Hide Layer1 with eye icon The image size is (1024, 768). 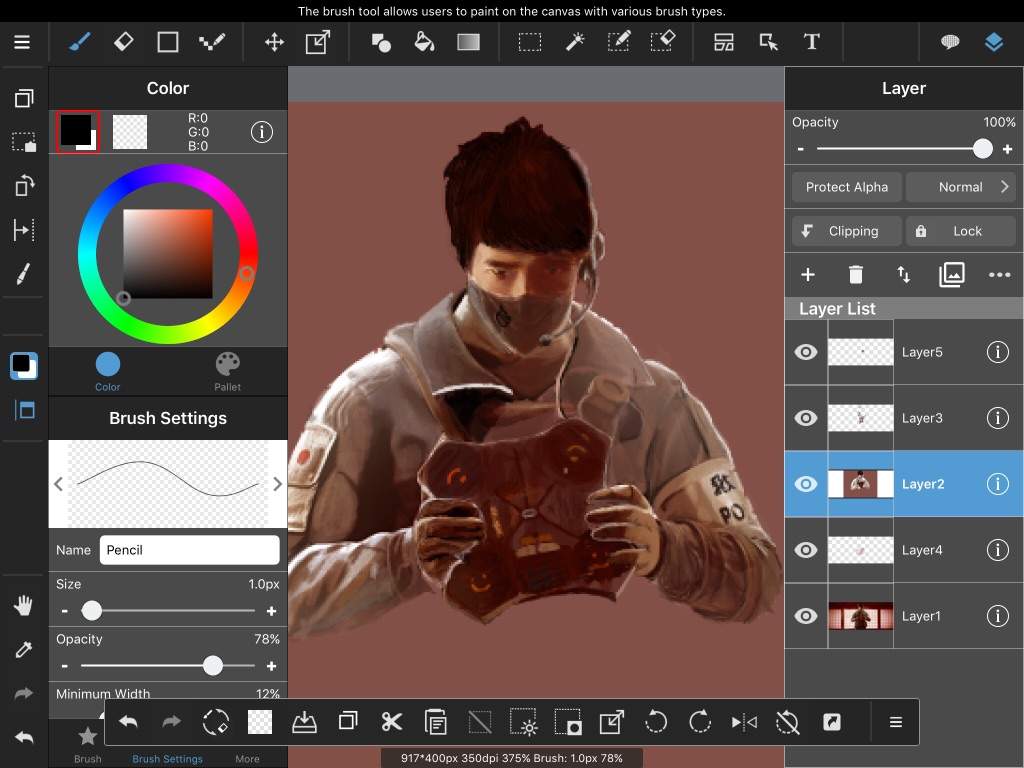806,616
